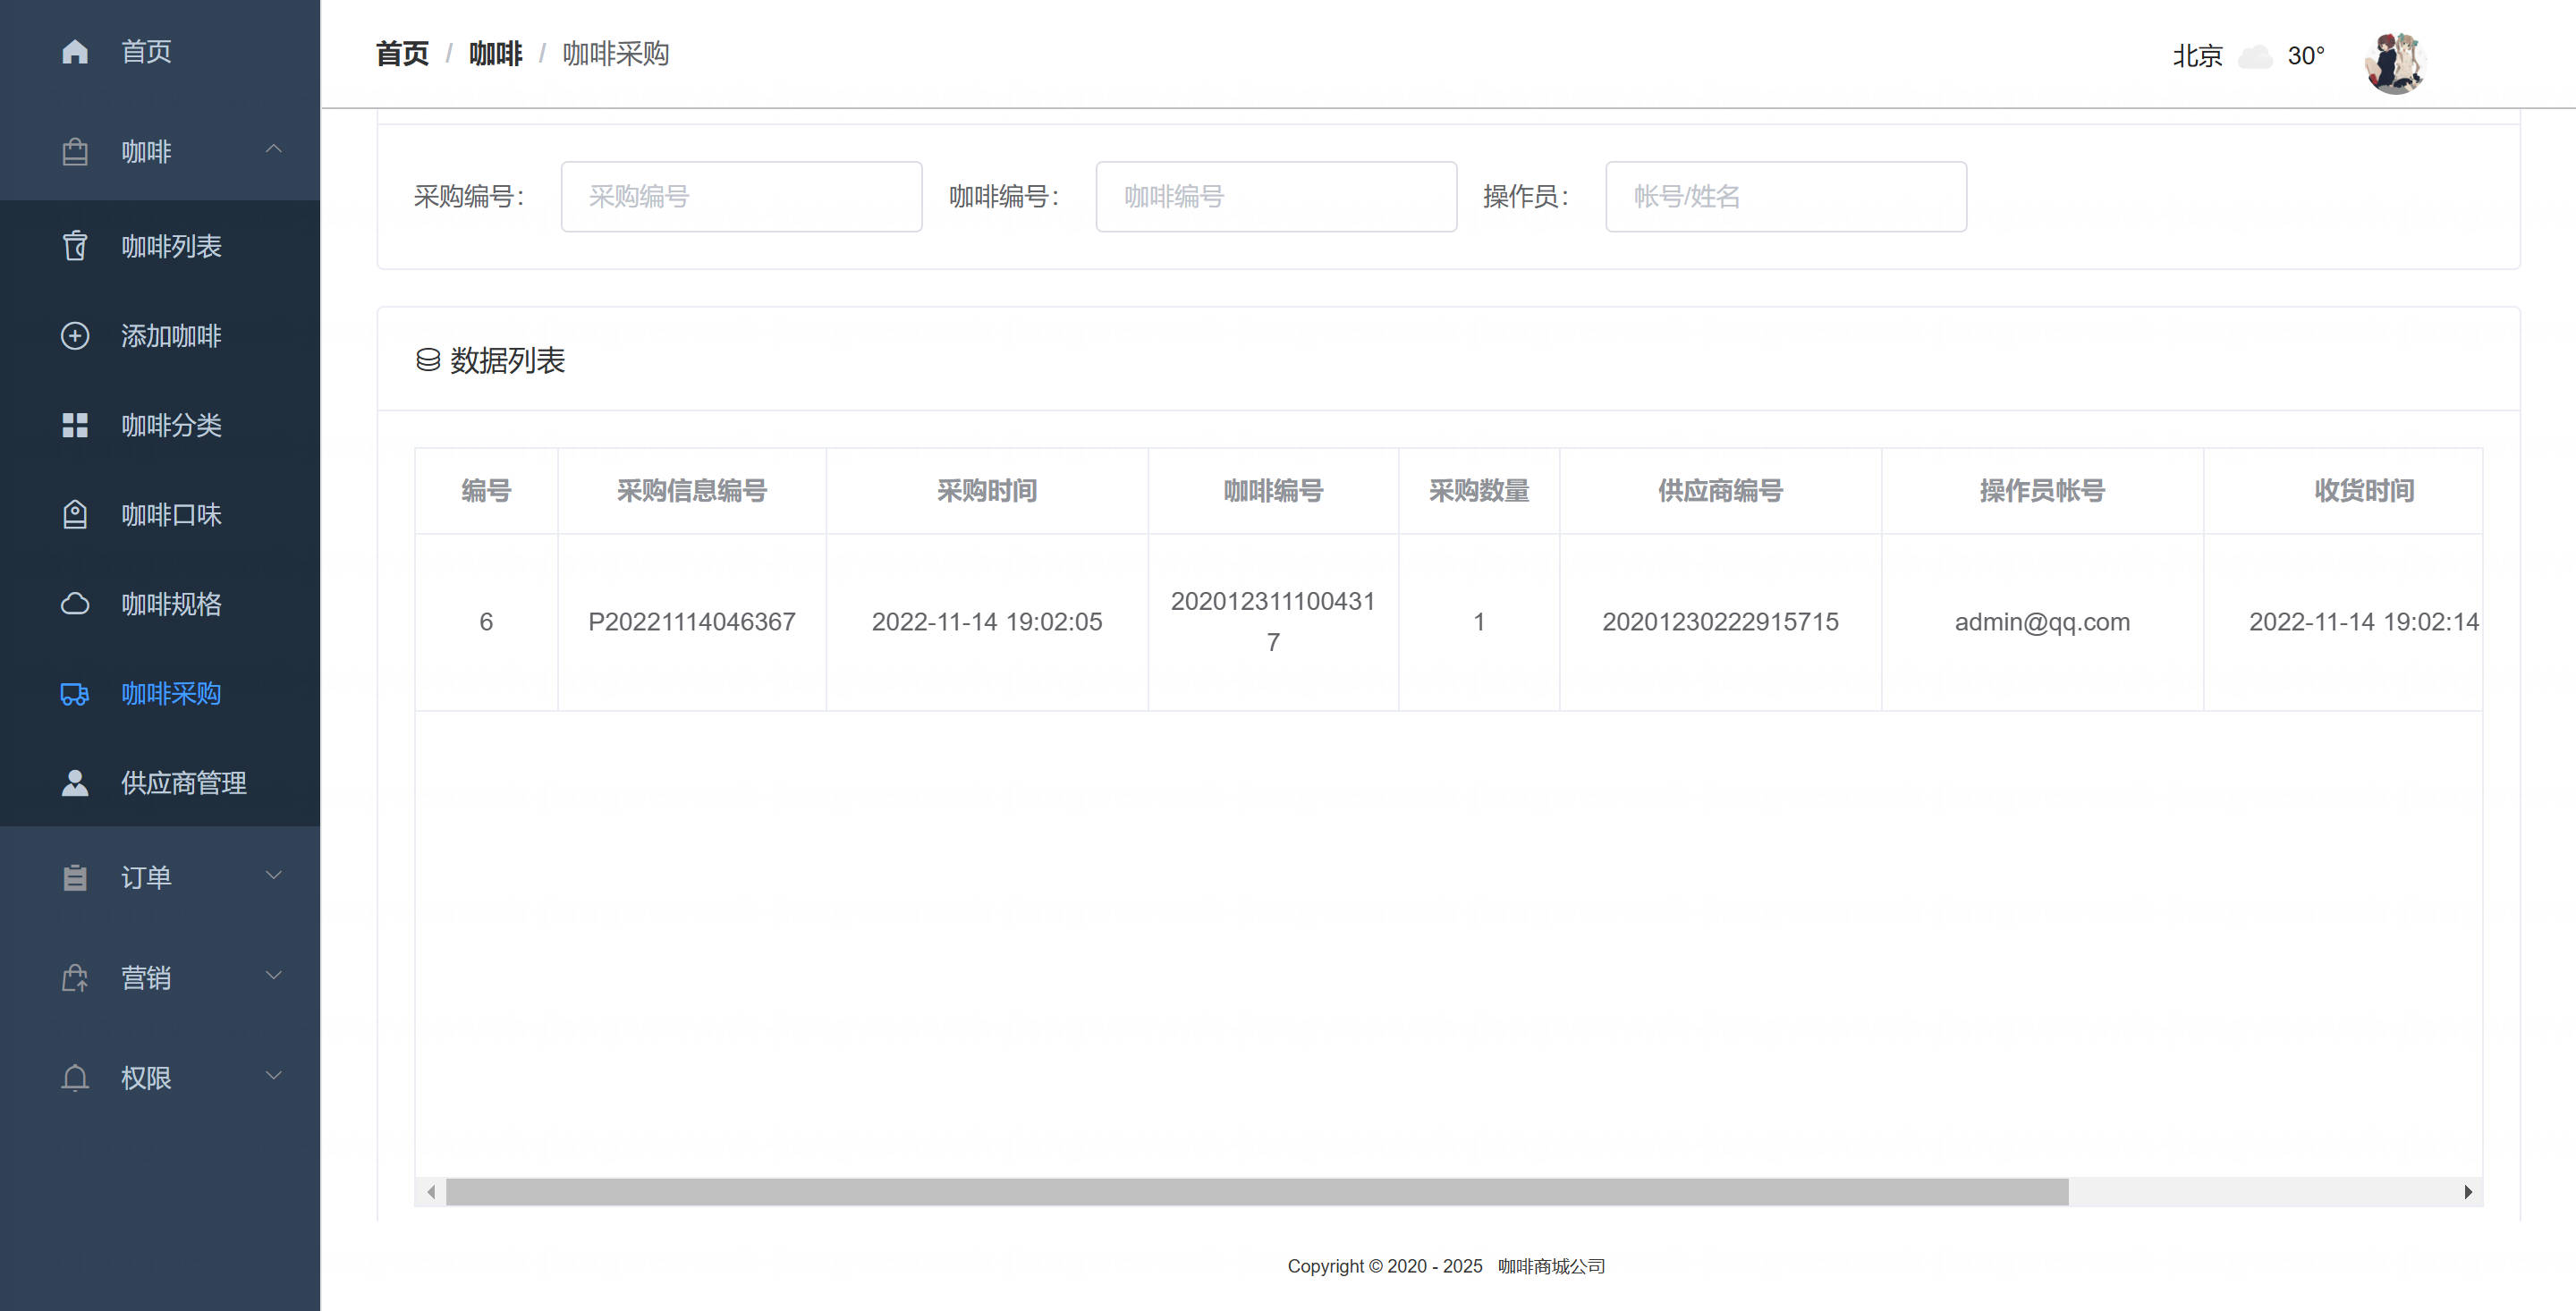Click cell admin@qq.com
The height and width of the screenshot is (1311, 2576).
point(2042,622)
